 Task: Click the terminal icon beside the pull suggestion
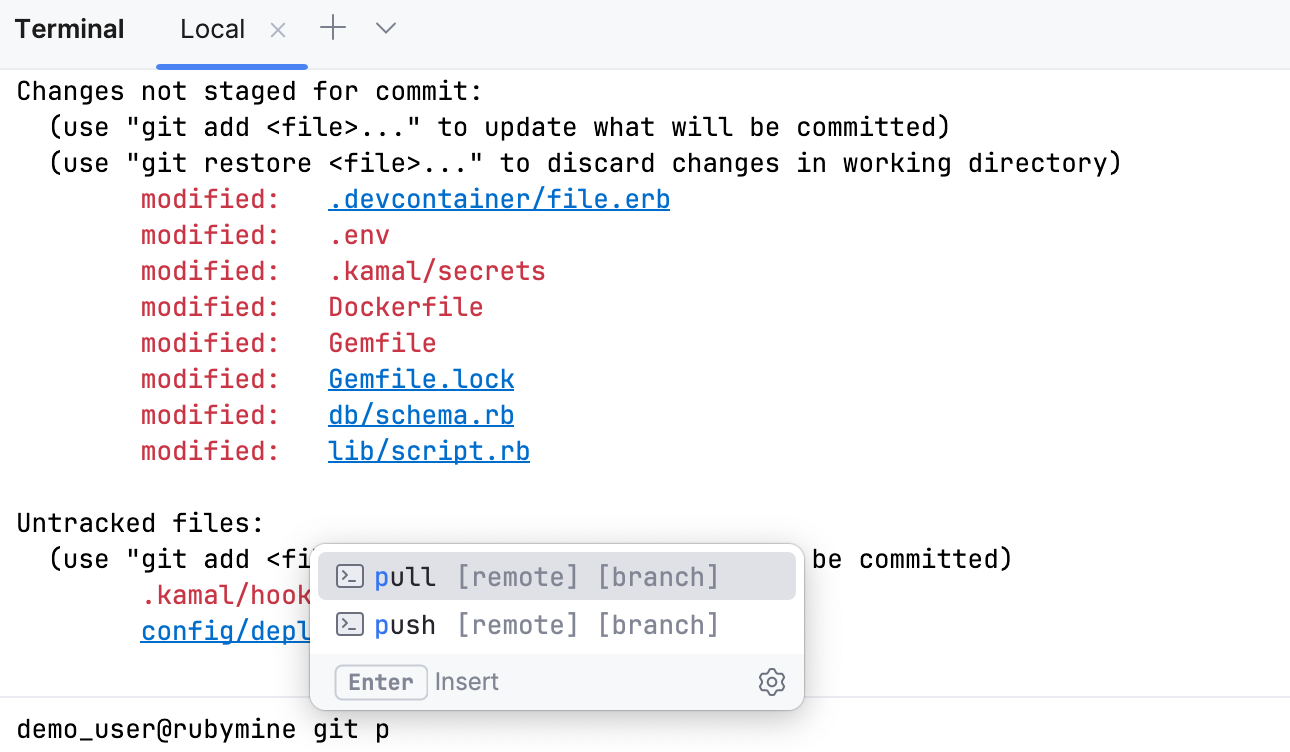point(350,576)
